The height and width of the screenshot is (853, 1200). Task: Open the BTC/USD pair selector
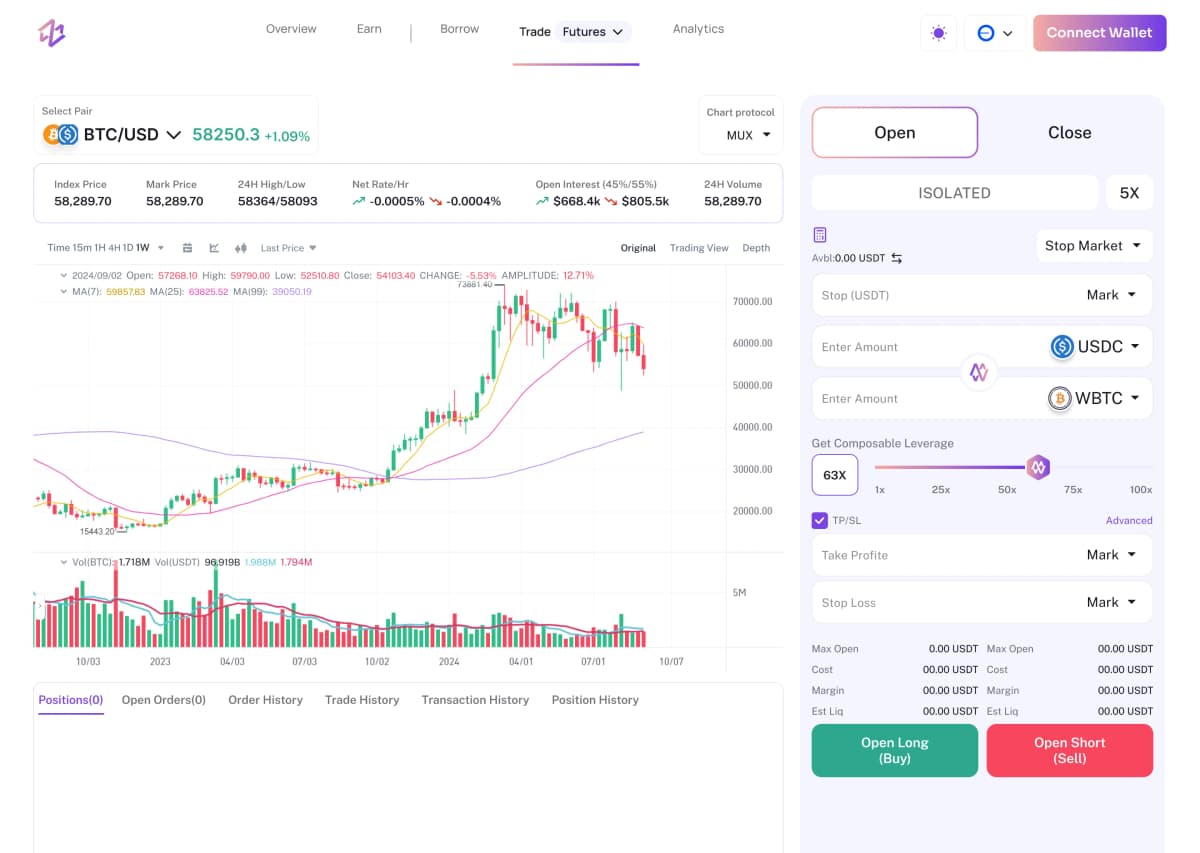pyautogui.click(x=131, y=134)
